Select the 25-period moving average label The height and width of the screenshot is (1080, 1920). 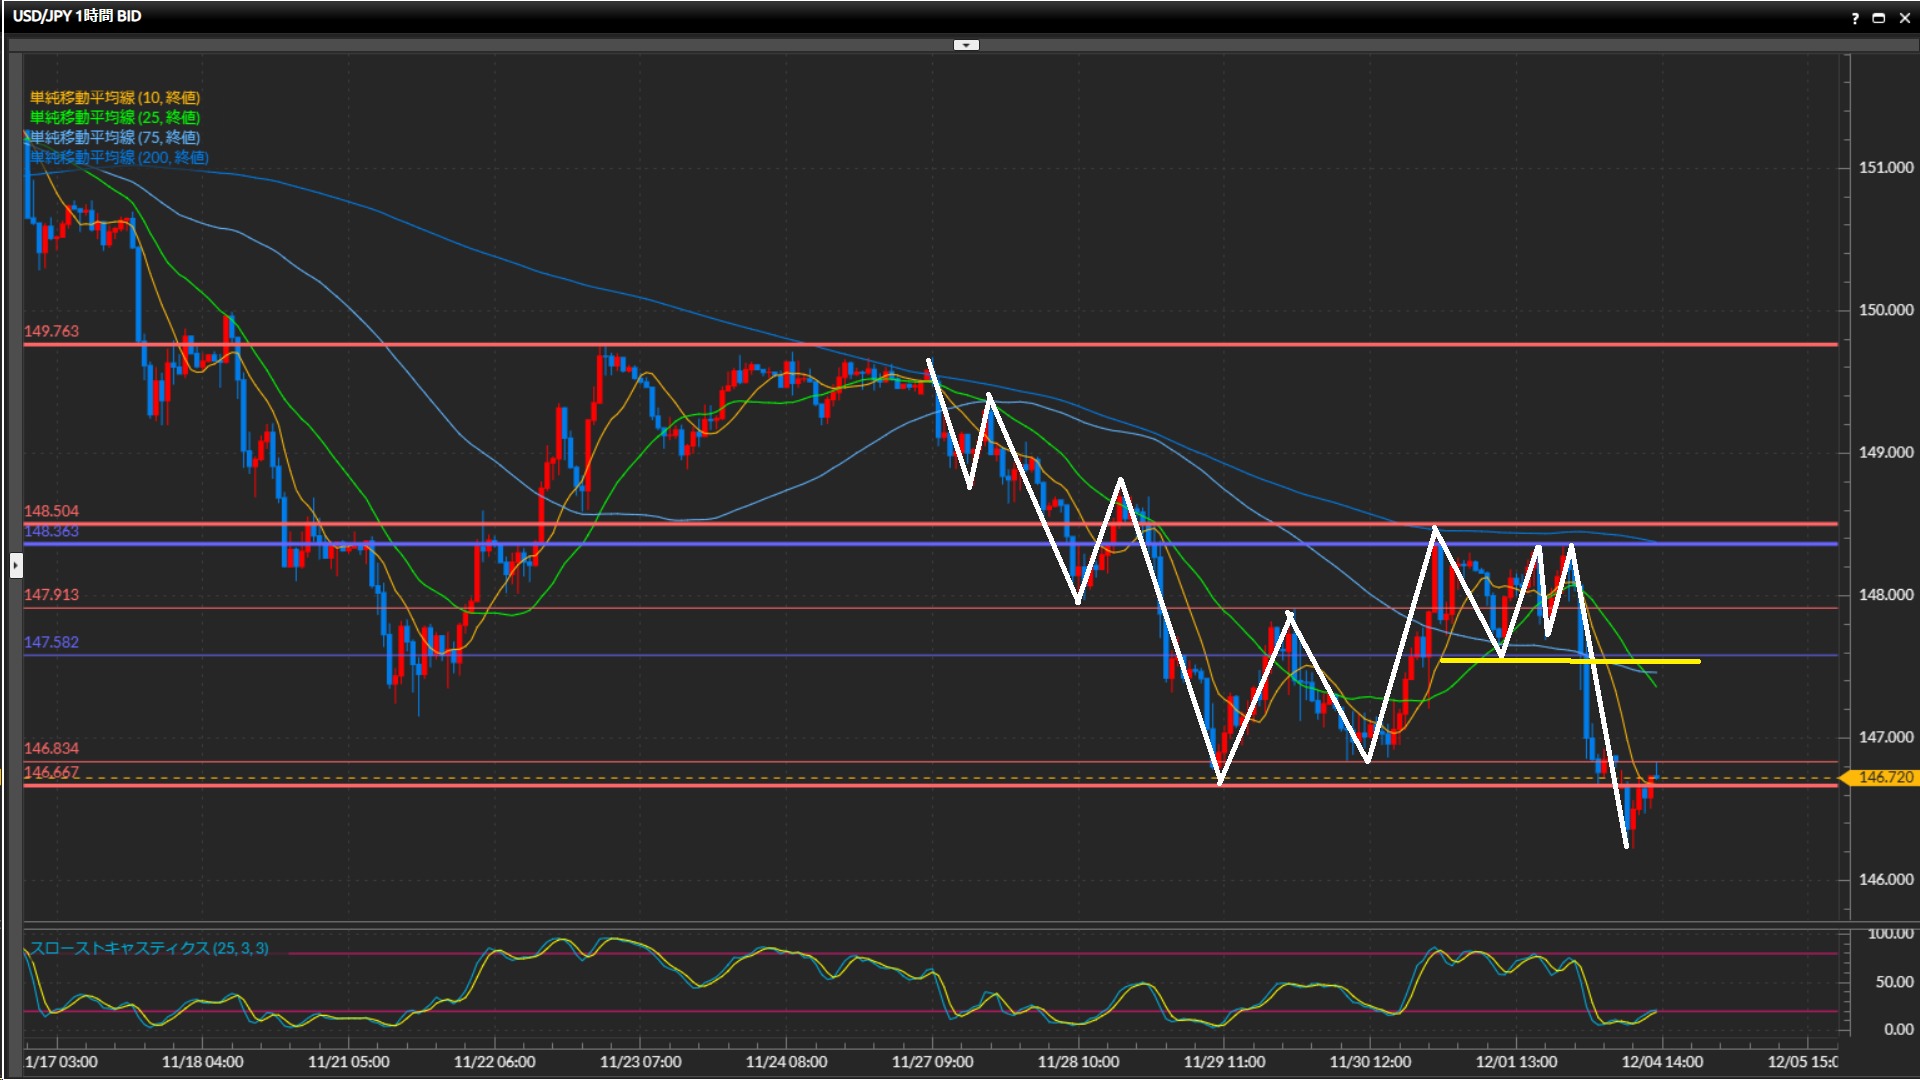coord(114,117)
